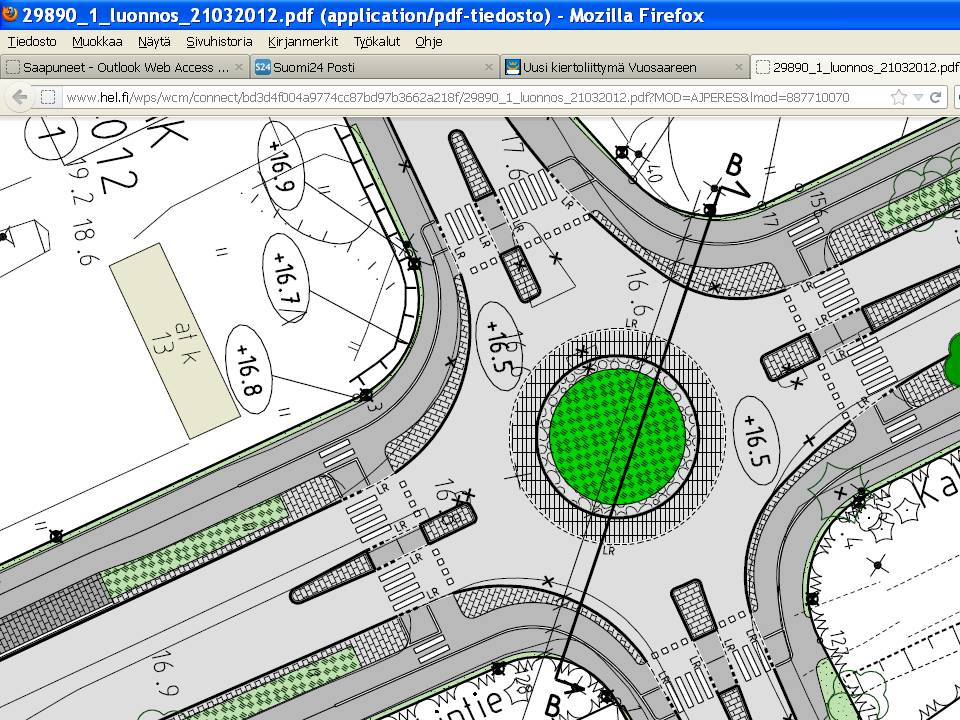Screen dimensions: 960x720
Task: Reload the current PDF page
Action: (x=936, y=97)
